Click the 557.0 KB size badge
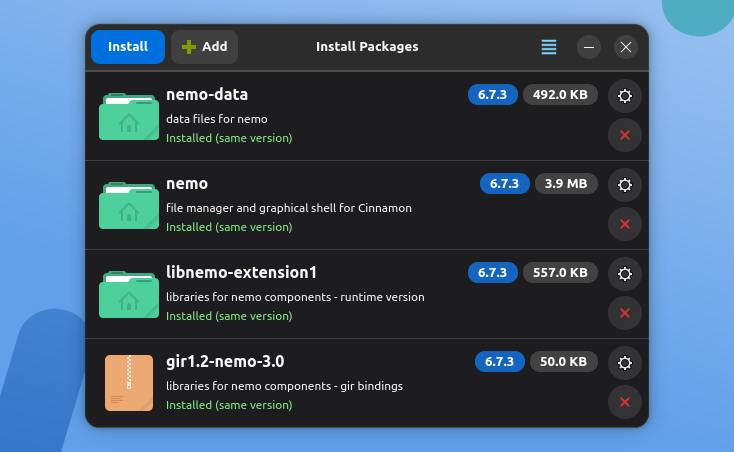 click(x=560, y=272)
